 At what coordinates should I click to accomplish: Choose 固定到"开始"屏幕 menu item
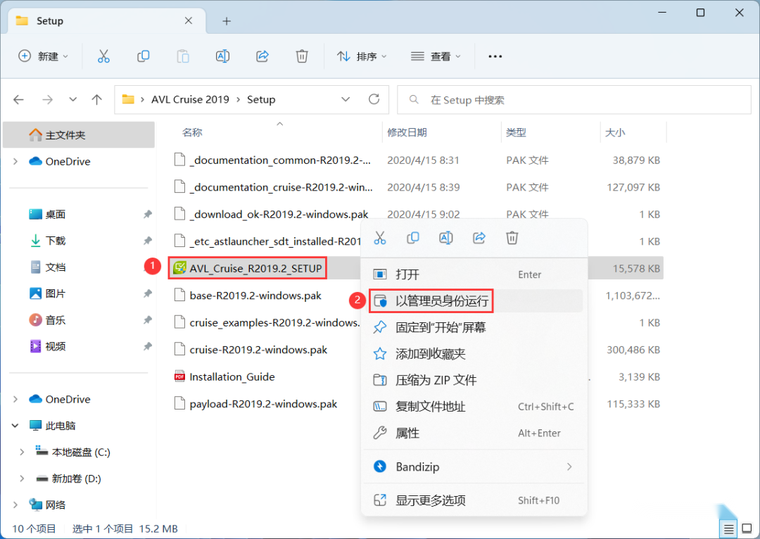474,327
